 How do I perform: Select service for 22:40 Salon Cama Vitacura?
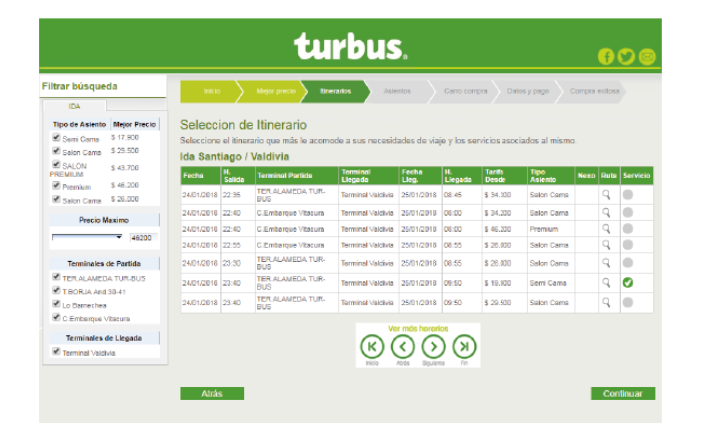pyautogui.click(x=628, y=212)
